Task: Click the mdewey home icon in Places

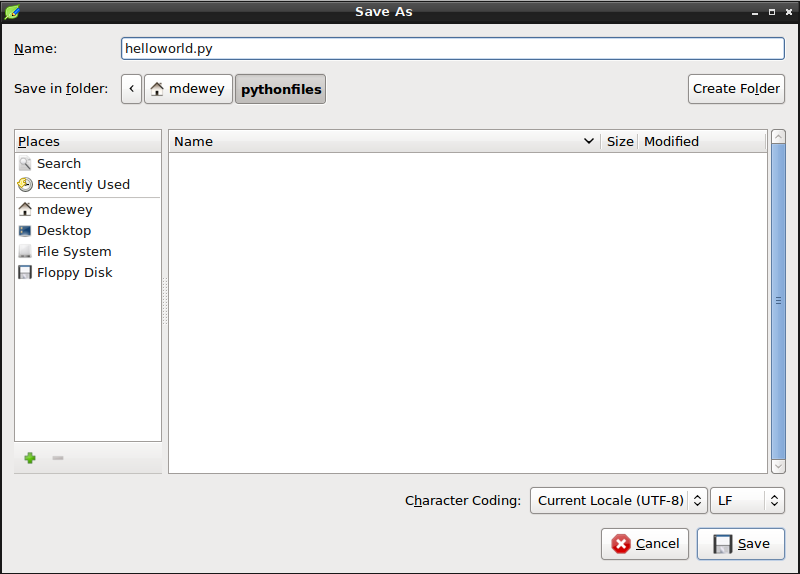Action: 25,209
